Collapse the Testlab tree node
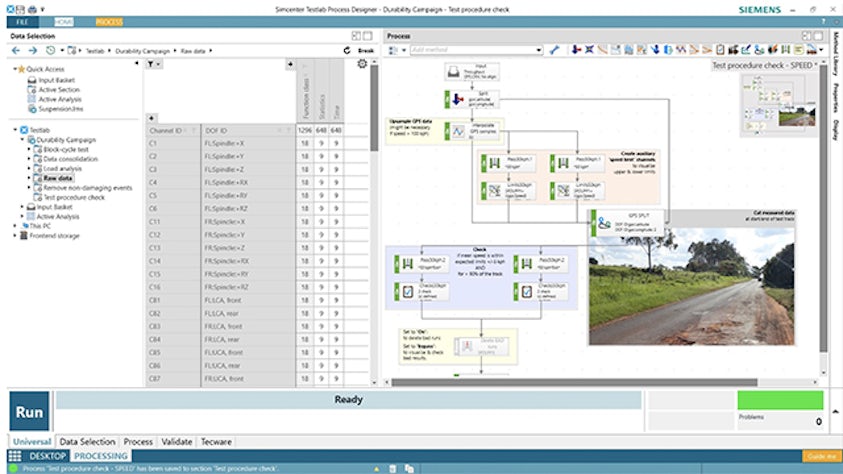 15,130
